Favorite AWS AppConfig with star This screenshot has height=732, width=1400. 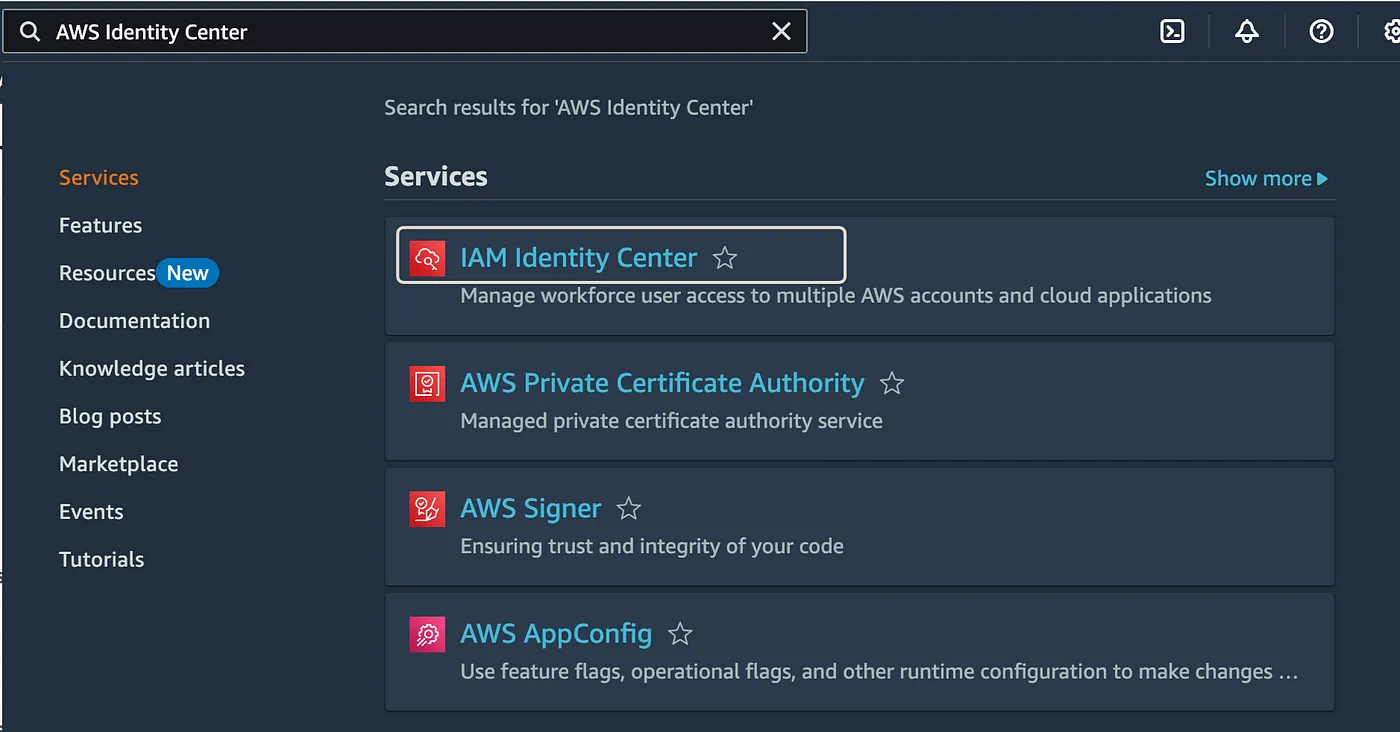[x=680, y=634]
